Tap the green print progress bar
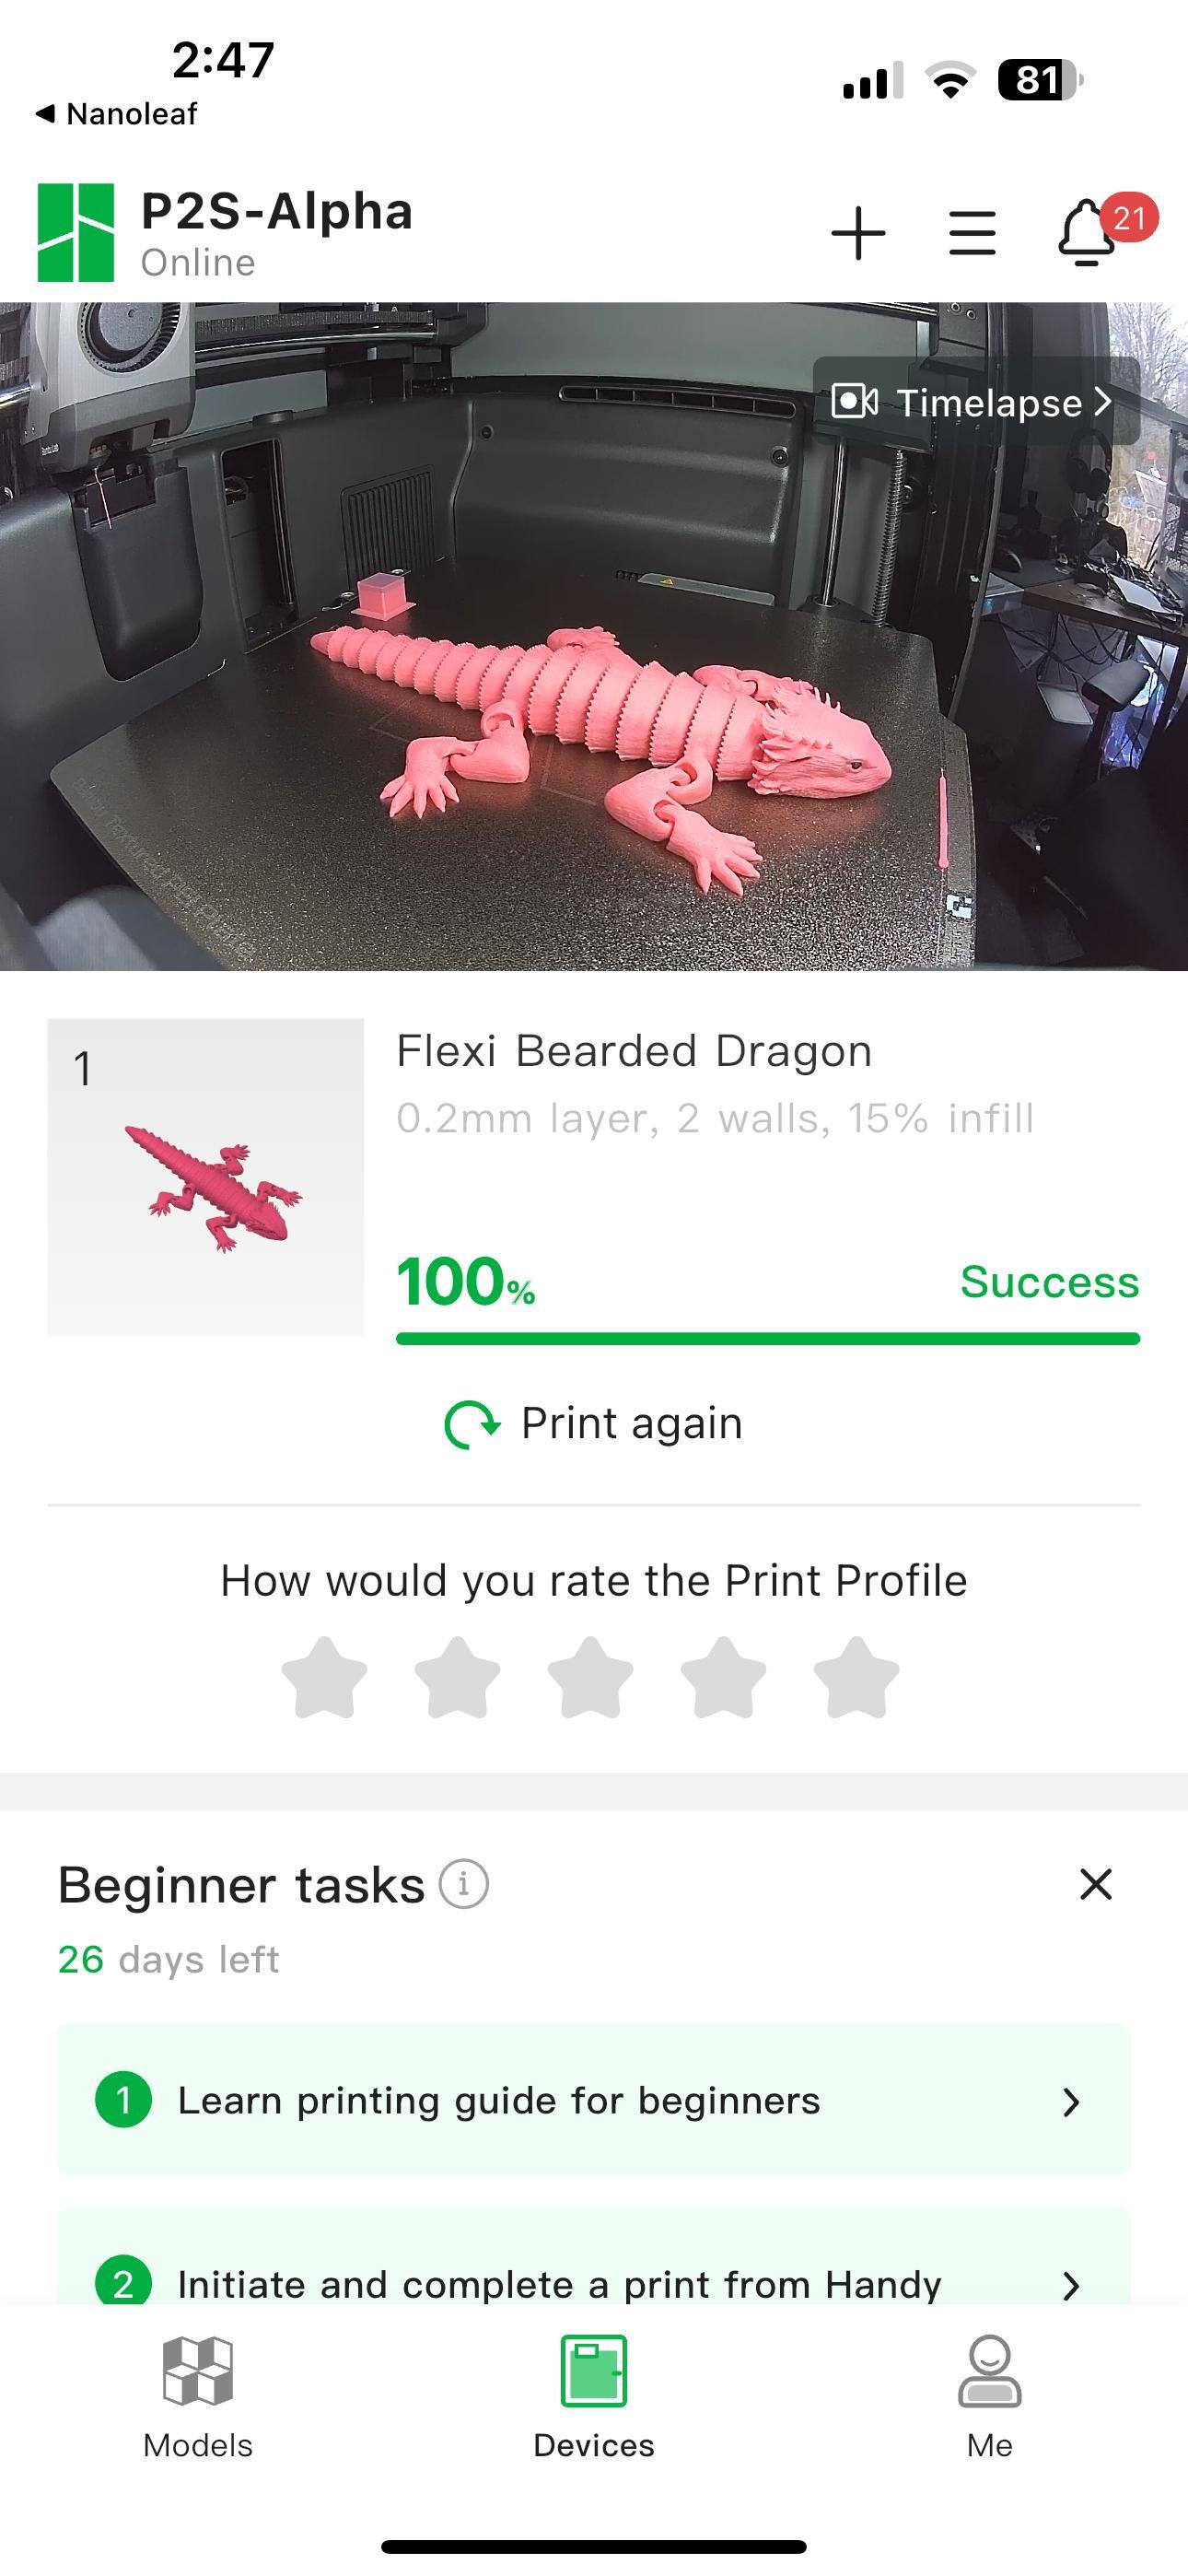Image resolution: width=1188 pixels, height=2576 pixels. coord(767,1339)
